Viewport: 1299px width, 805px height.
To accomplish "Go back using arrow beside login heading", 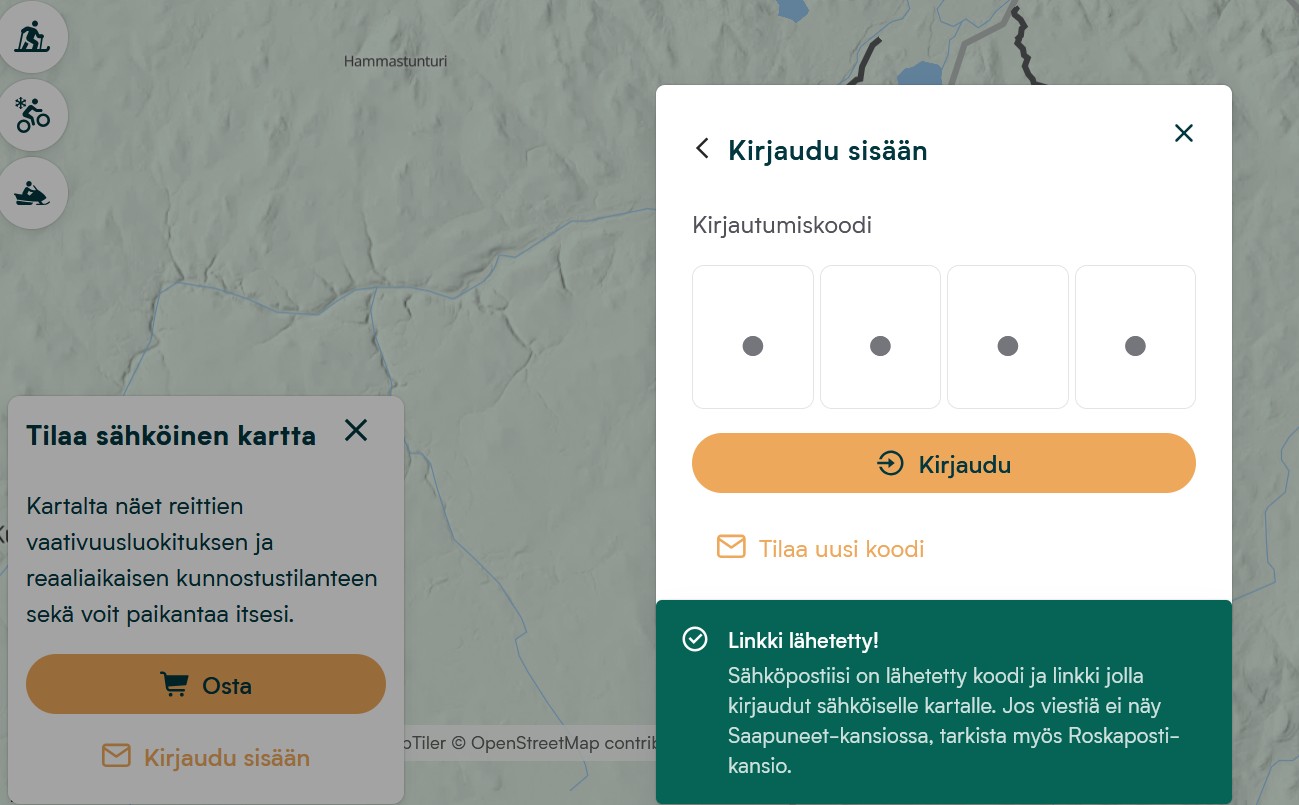I will (x=702, y=149).
